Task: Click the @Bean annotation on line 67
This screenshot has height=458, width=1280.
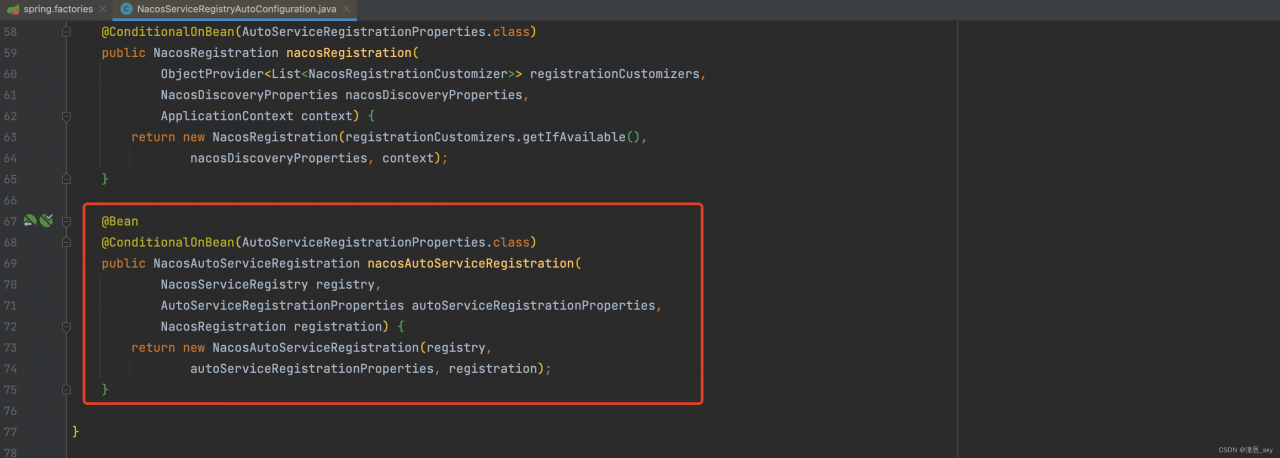Action: point(120,221)
